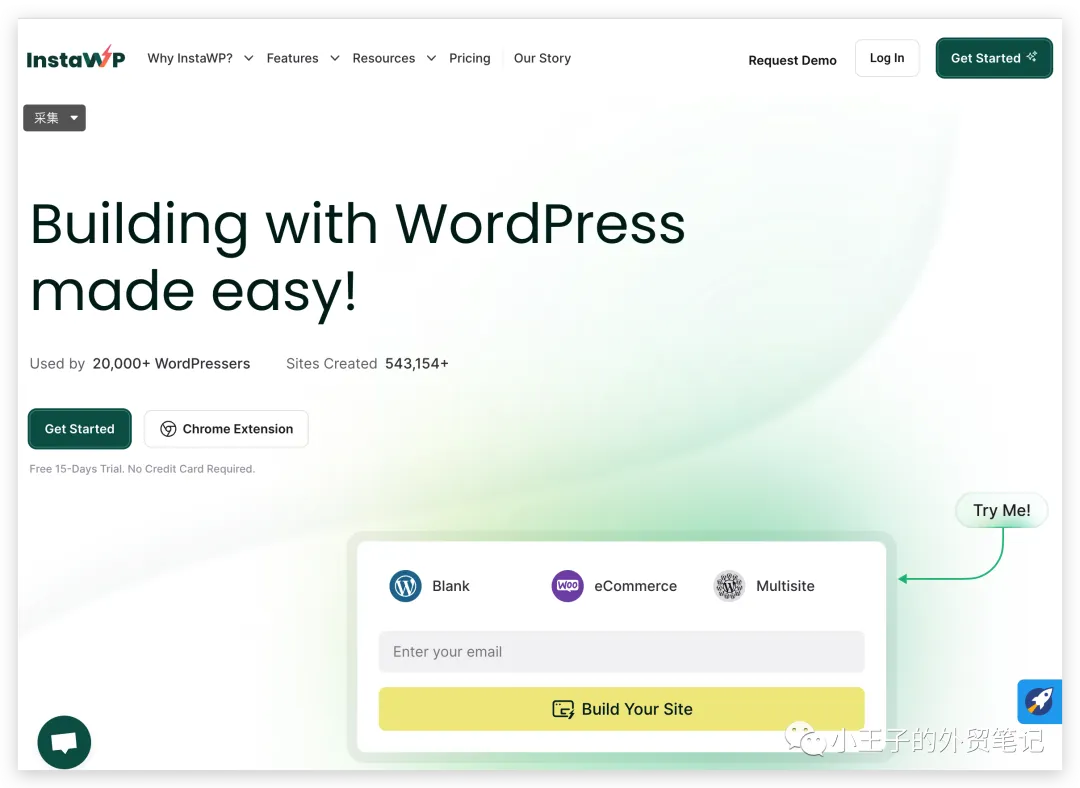Click the Log In button
The width and height of the screenshot is (1080, 788).
point(887,58)
